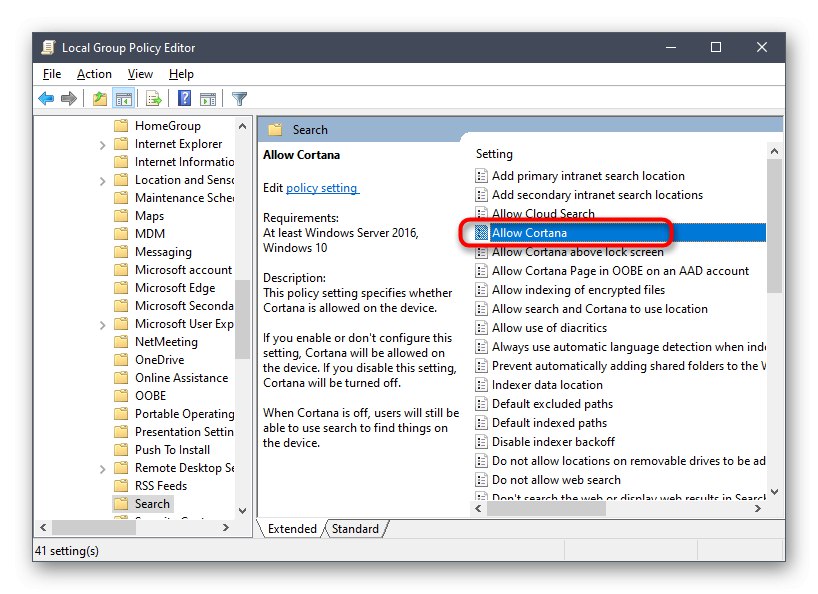Click the forward arrow toolbar icon
Image resolution: width=818 pixels, height=594 pixels.
[x=69, y=98]
